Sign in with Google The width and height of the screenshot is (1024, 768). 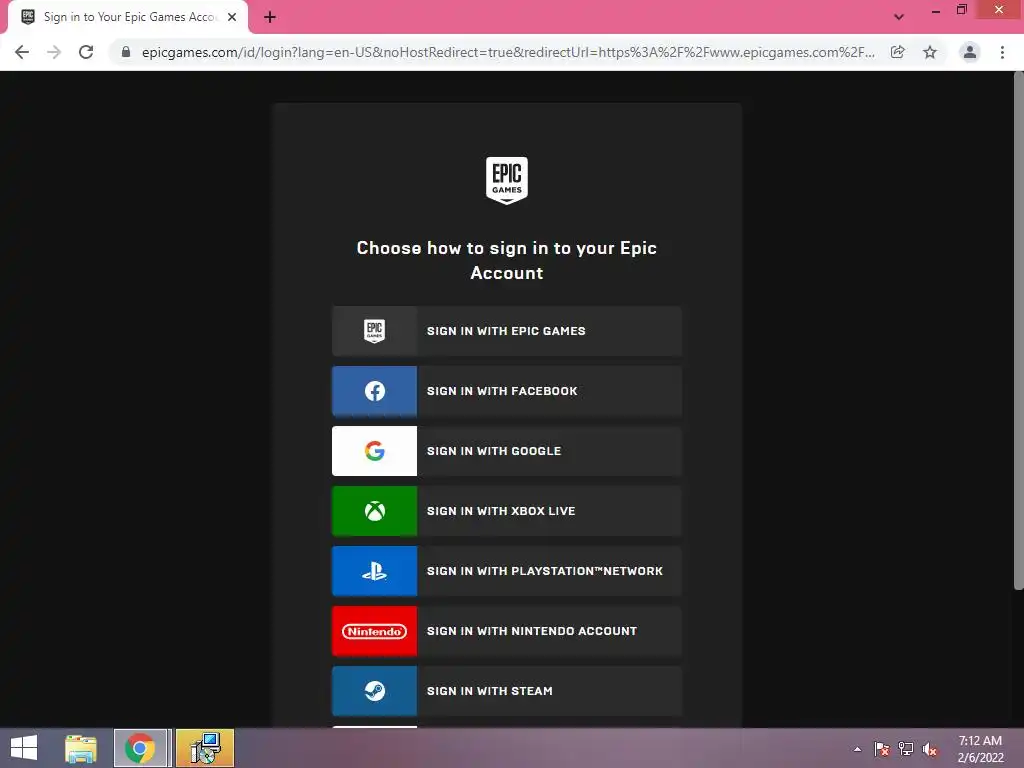[507, 451]
